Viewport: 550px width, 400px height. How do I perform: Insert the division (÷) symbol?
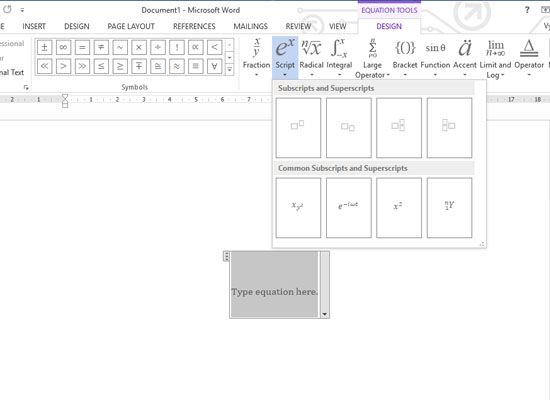click(x=158, y=47)
